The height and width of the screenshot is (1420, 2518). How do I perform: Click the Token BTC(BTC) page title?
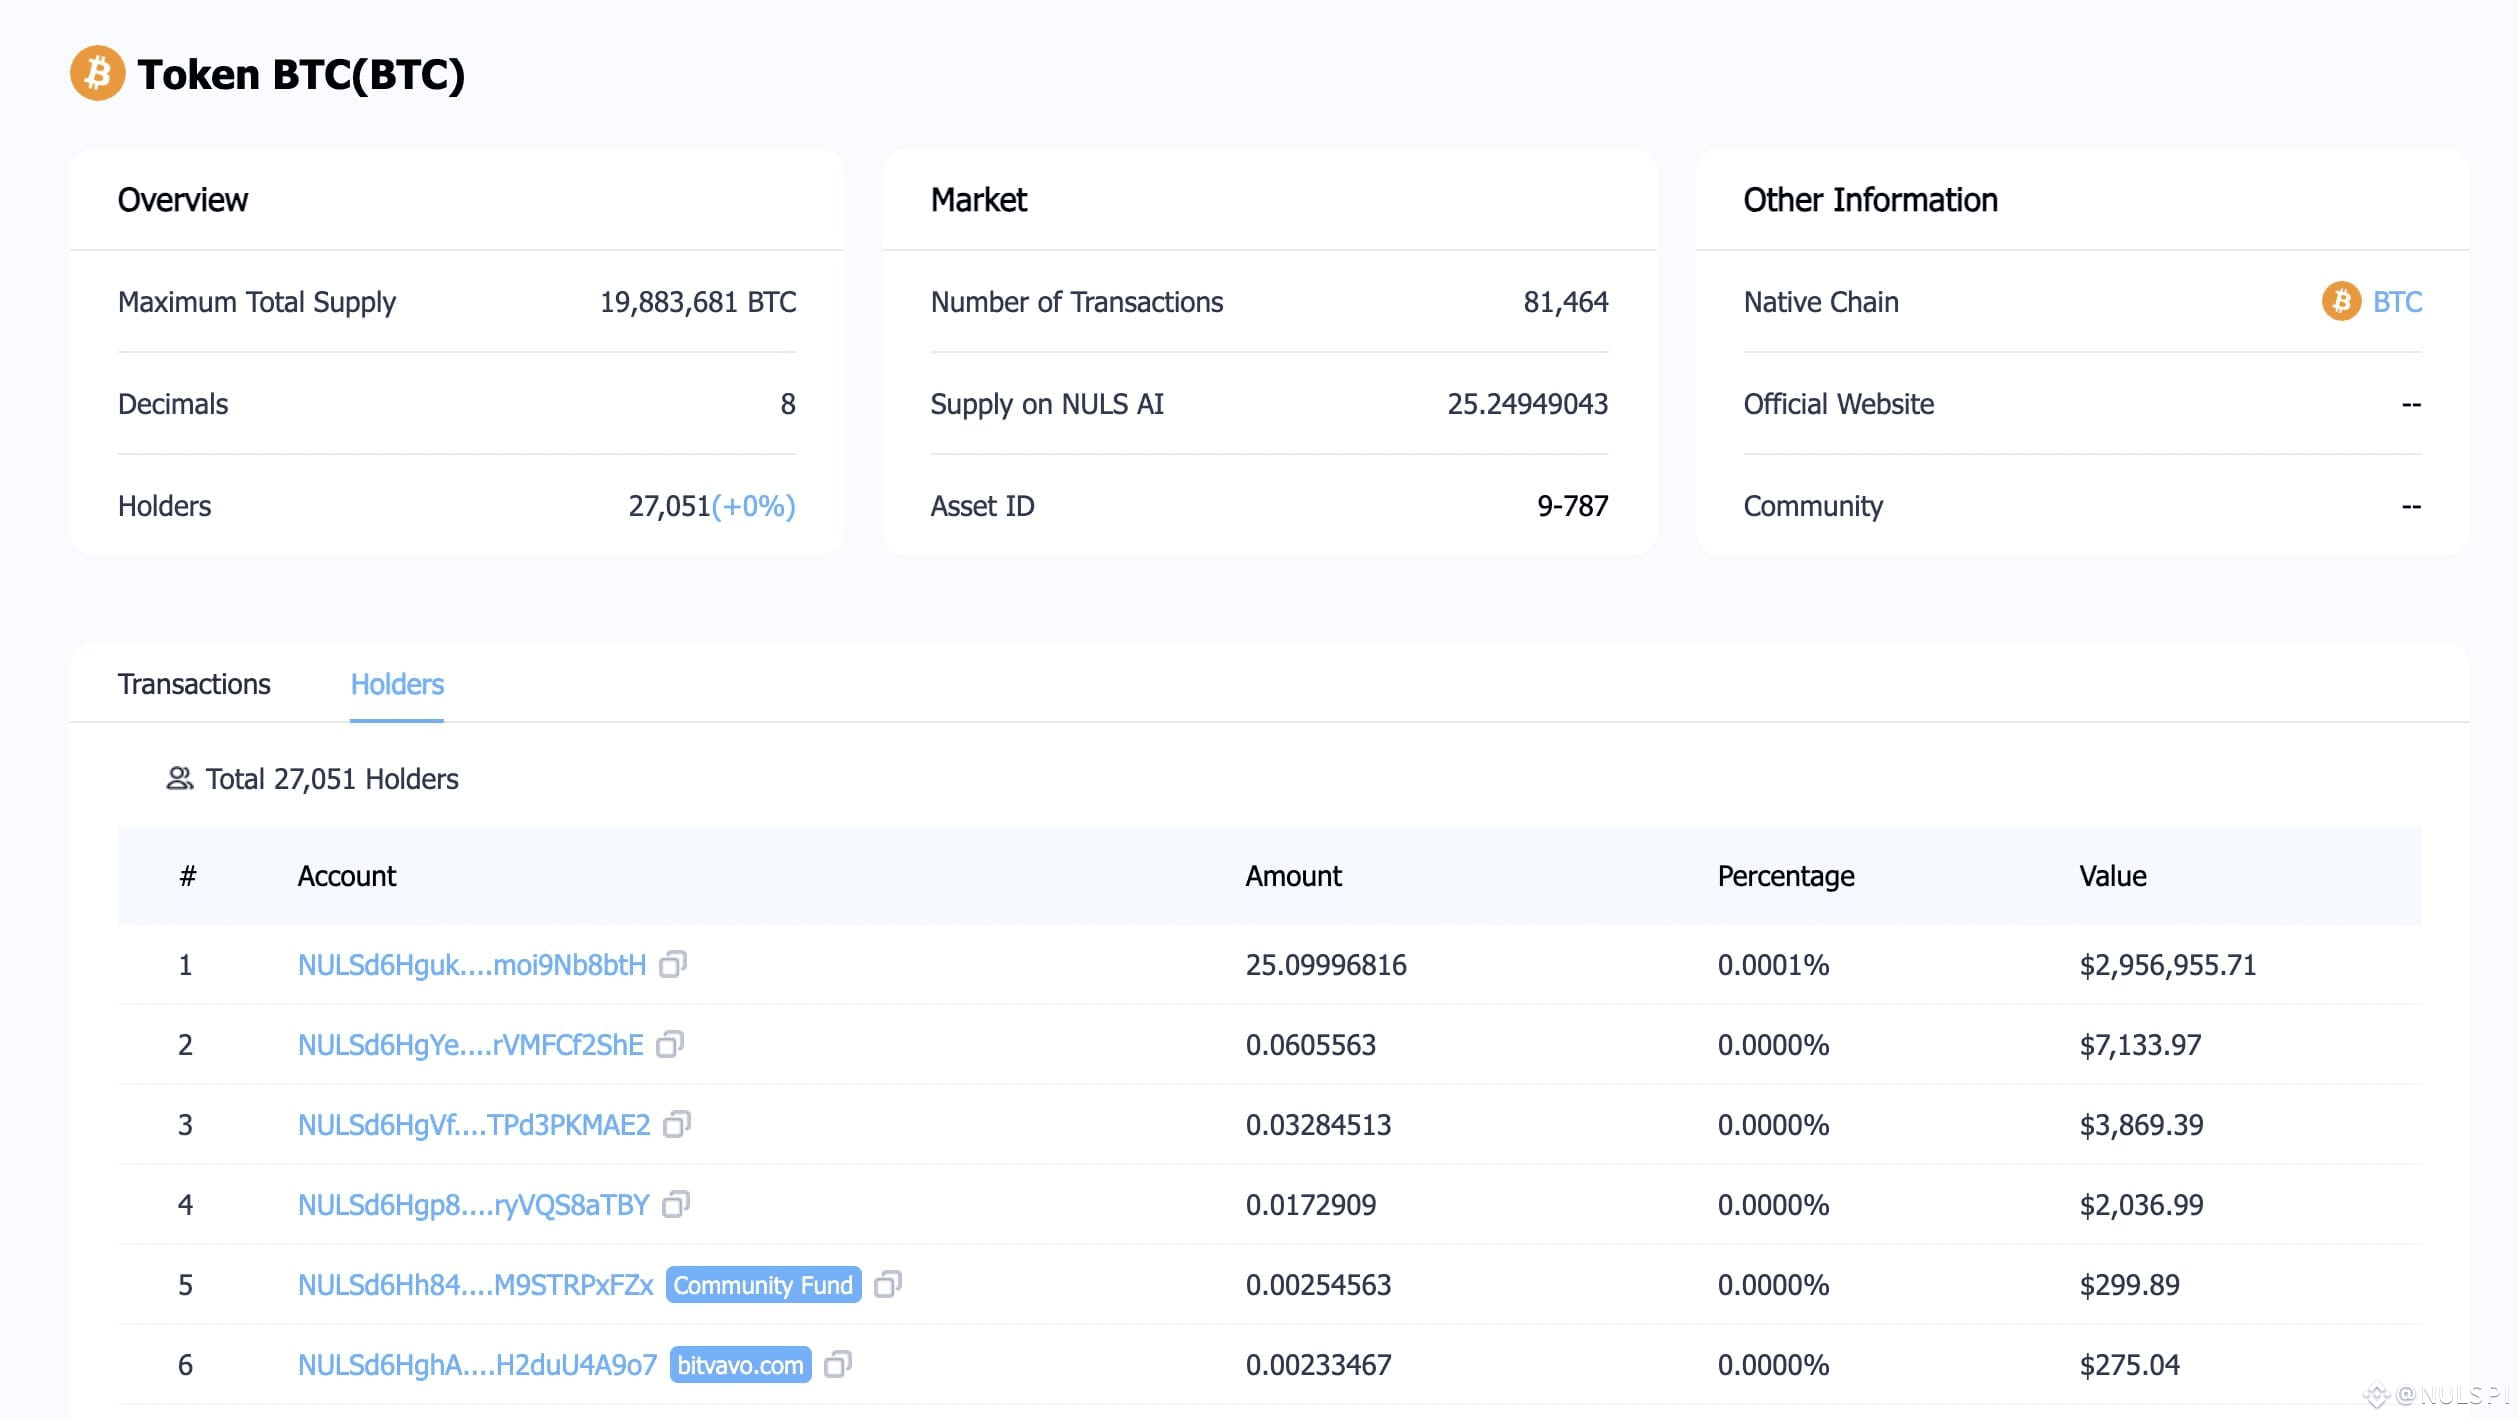(x=301, y=74)
